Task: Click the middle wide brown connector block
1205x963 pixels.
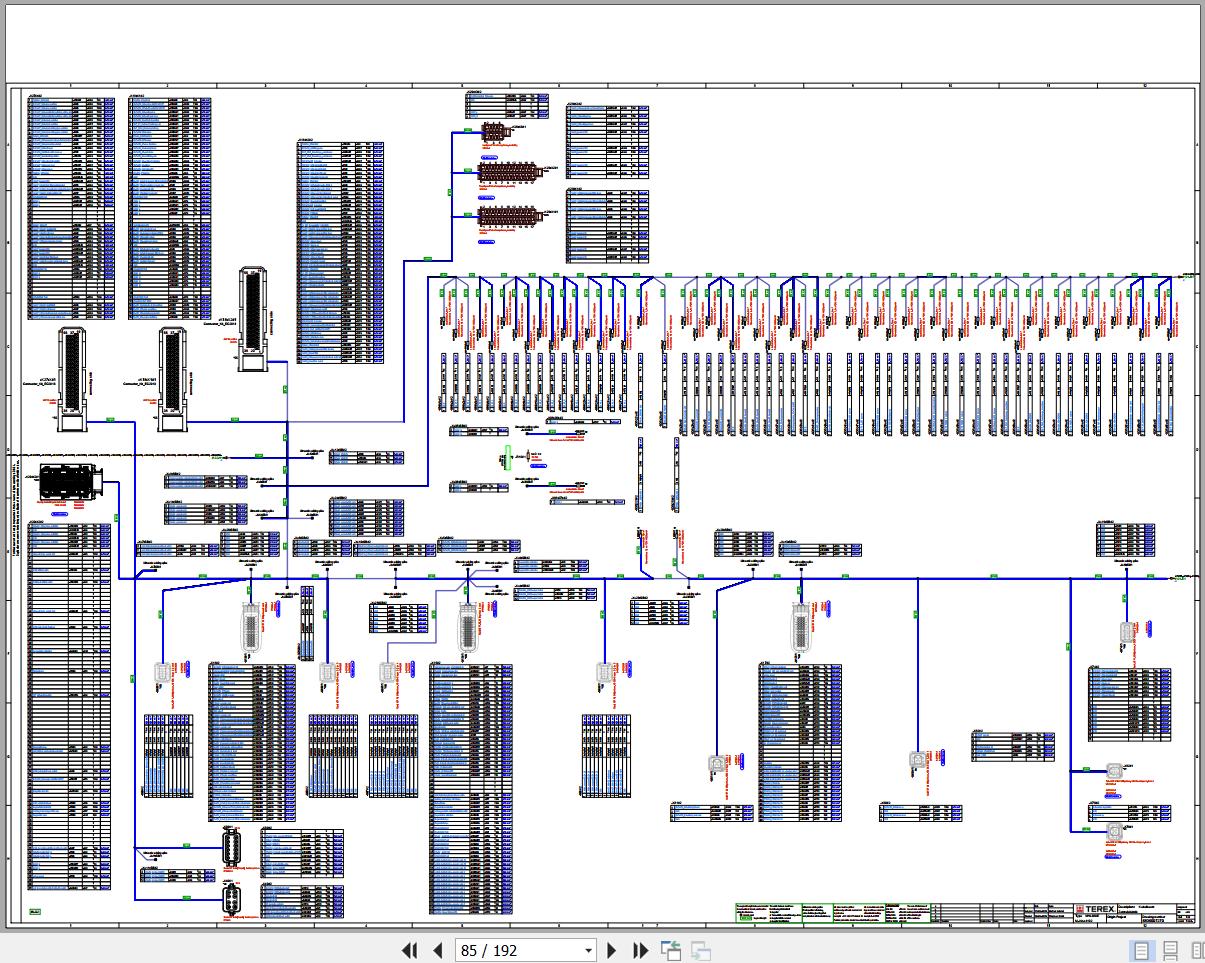Action: (510, 173)
